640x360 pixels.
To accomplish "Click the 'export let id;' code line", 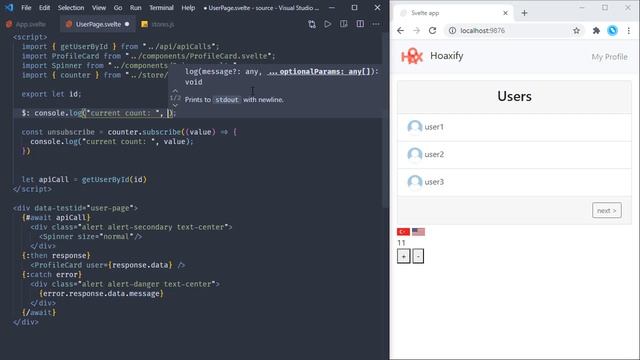I will (x=51, y=94).
